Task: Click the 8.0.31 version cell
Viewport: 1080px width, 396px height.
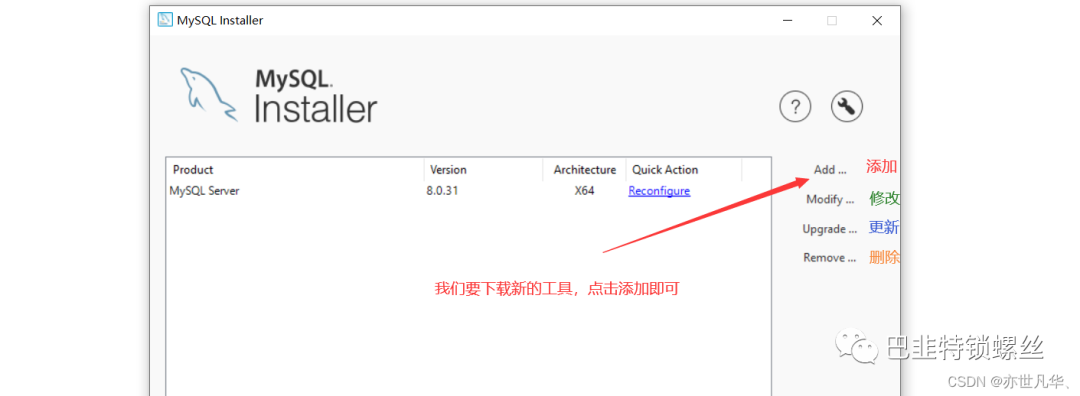Action: click(442, 191)
